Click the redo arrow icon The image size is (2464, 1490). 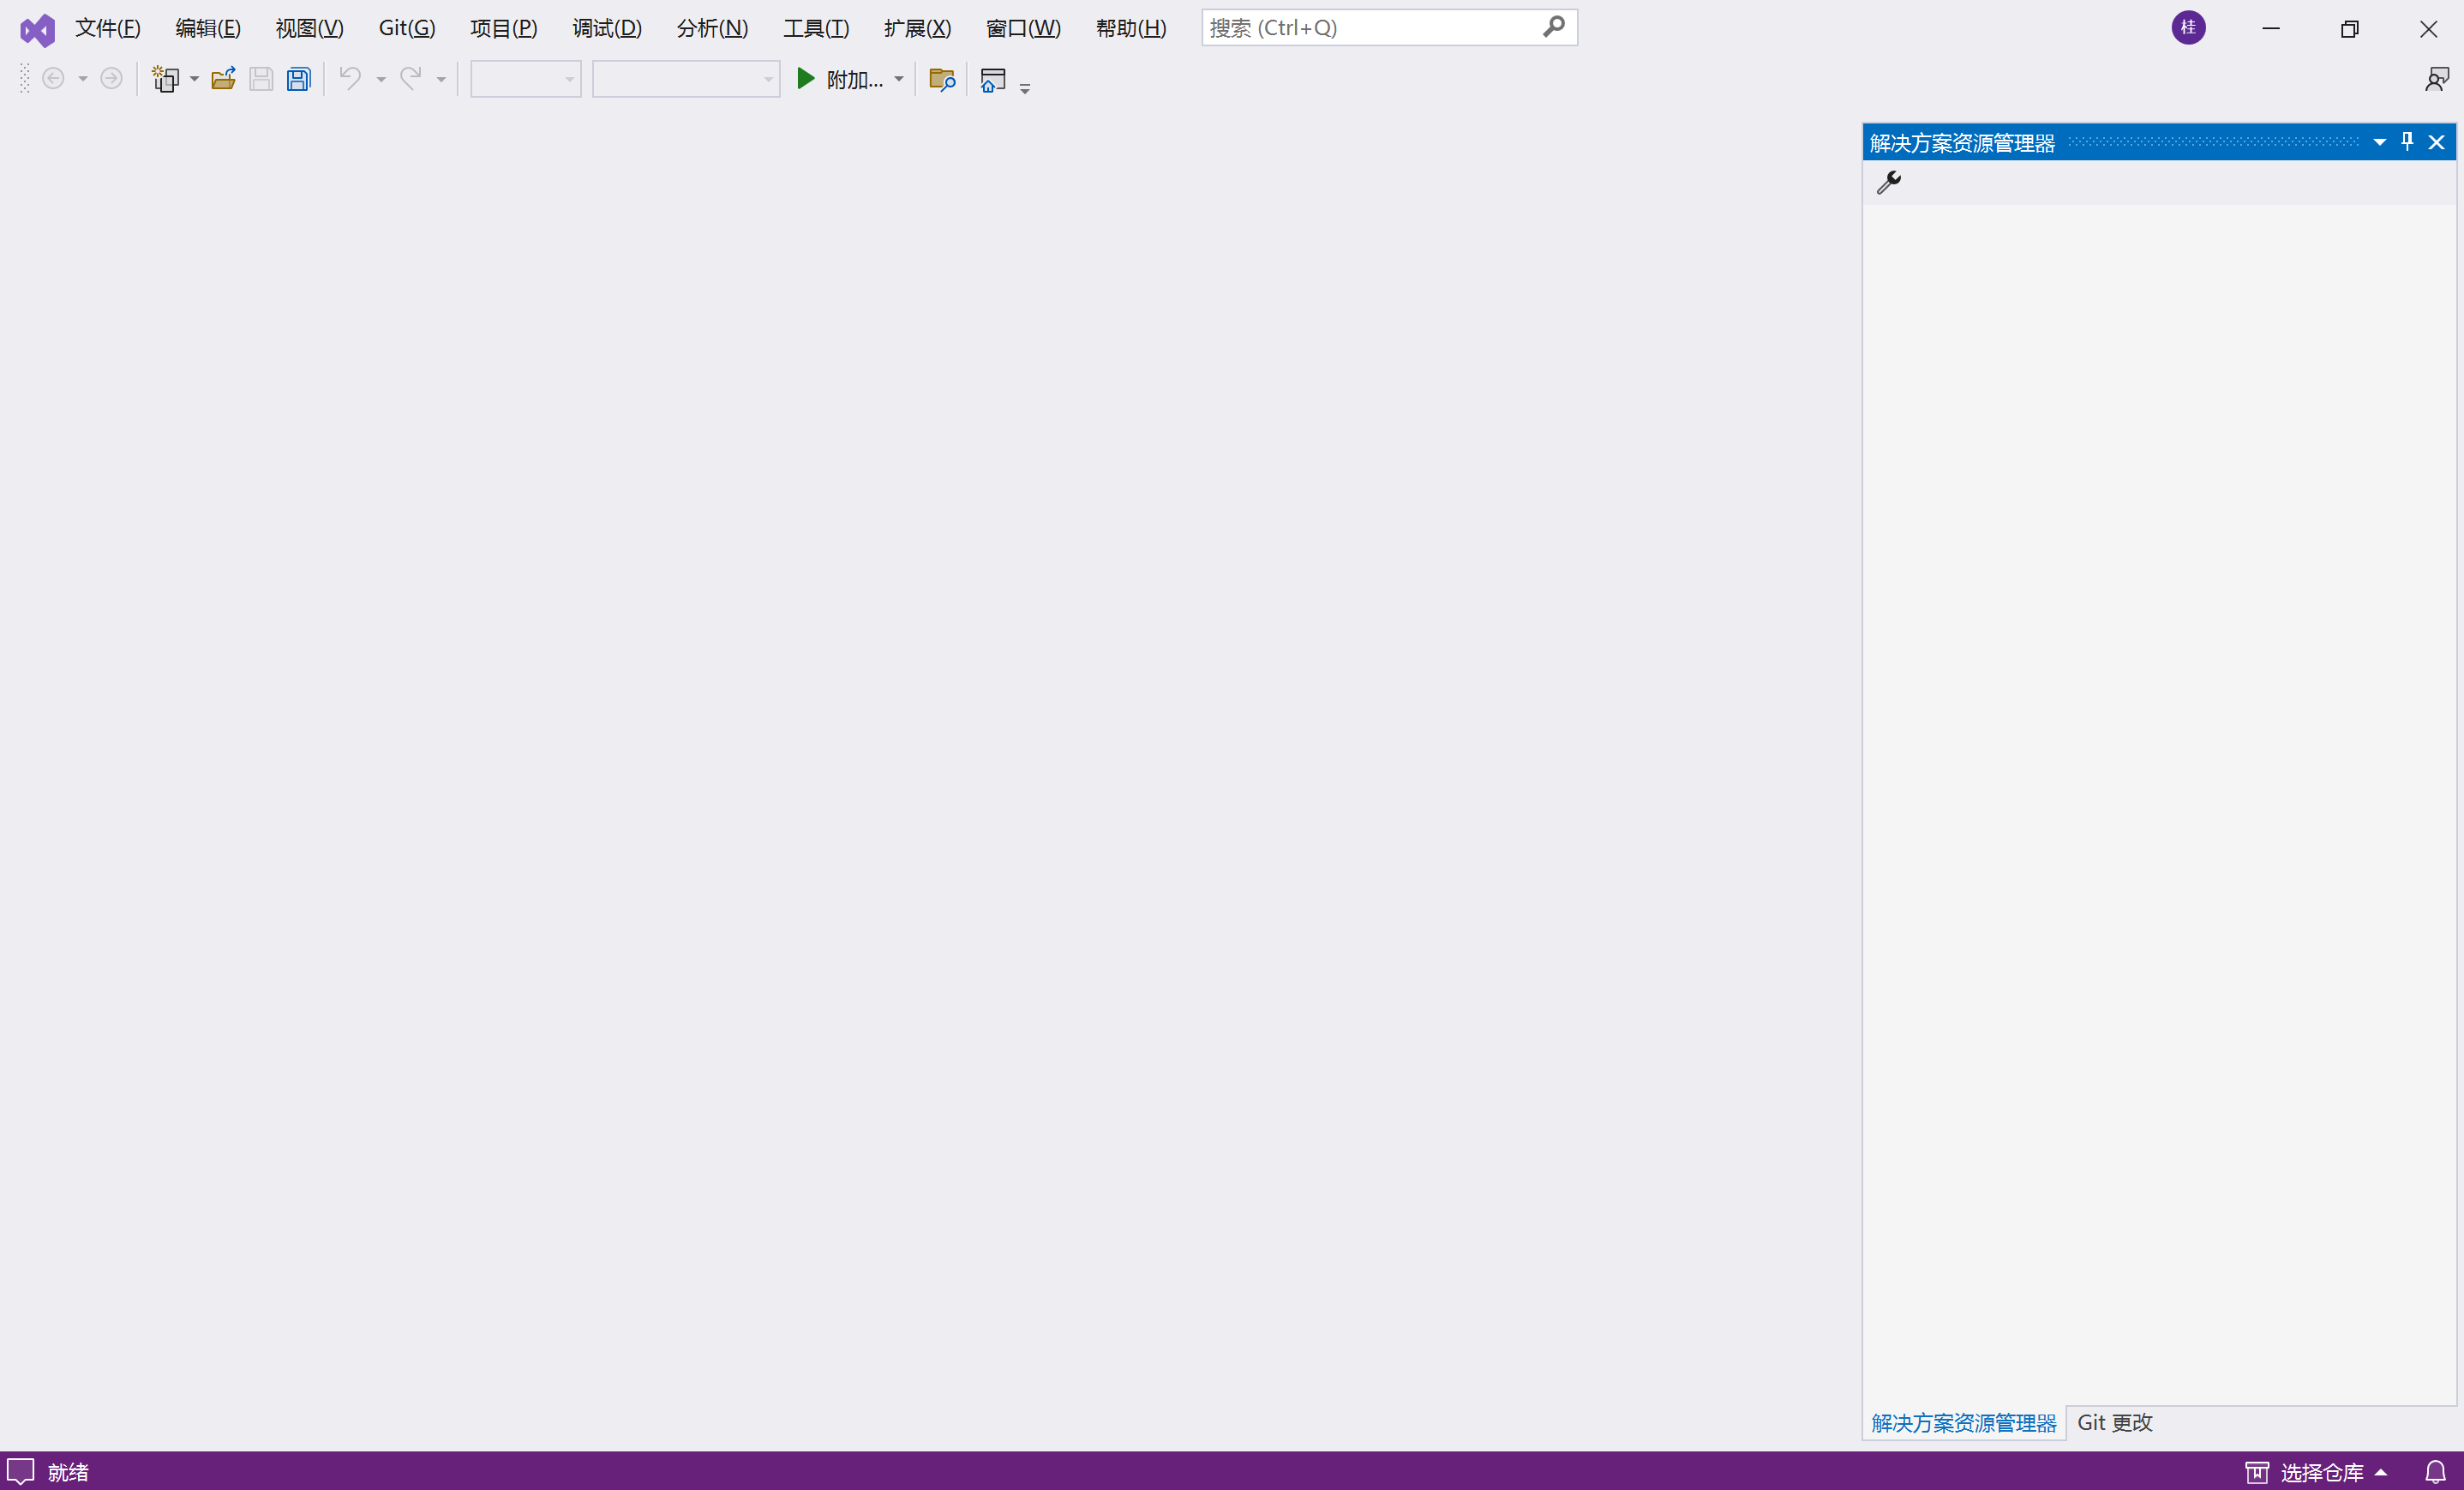tap(410, 78)
